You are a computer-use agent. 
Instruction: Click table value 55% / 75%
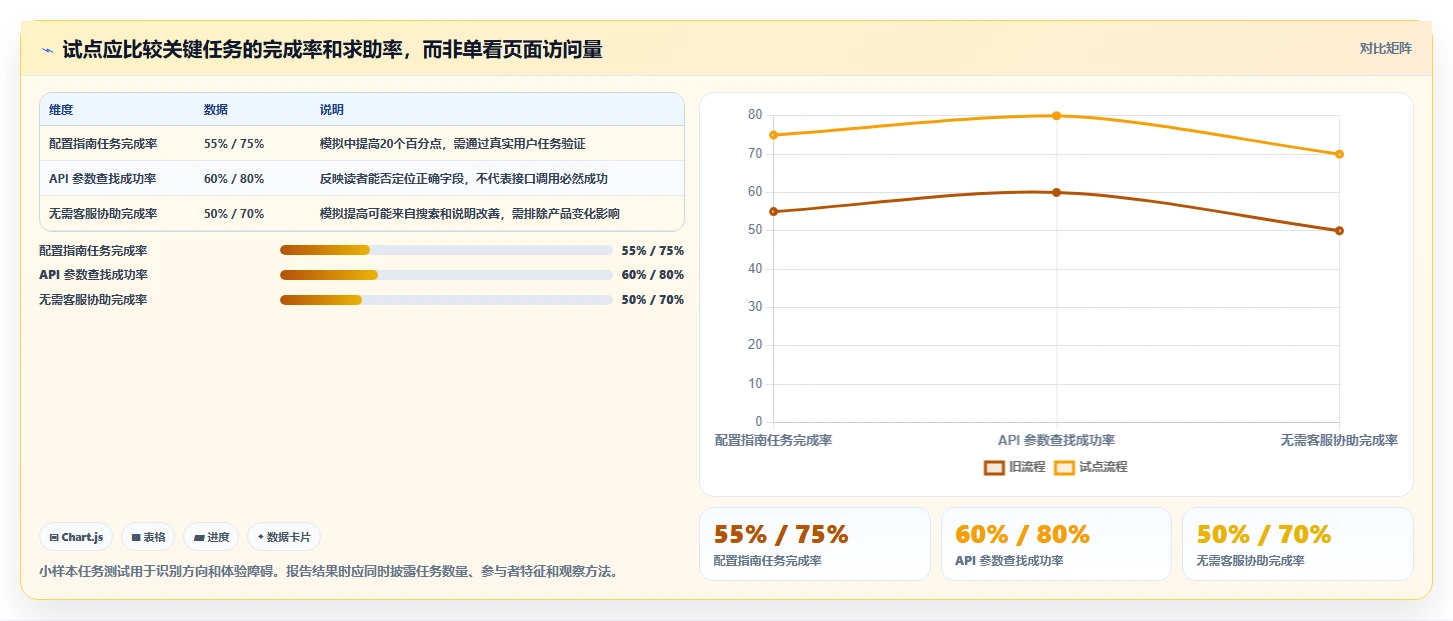[x=234, y=144]
